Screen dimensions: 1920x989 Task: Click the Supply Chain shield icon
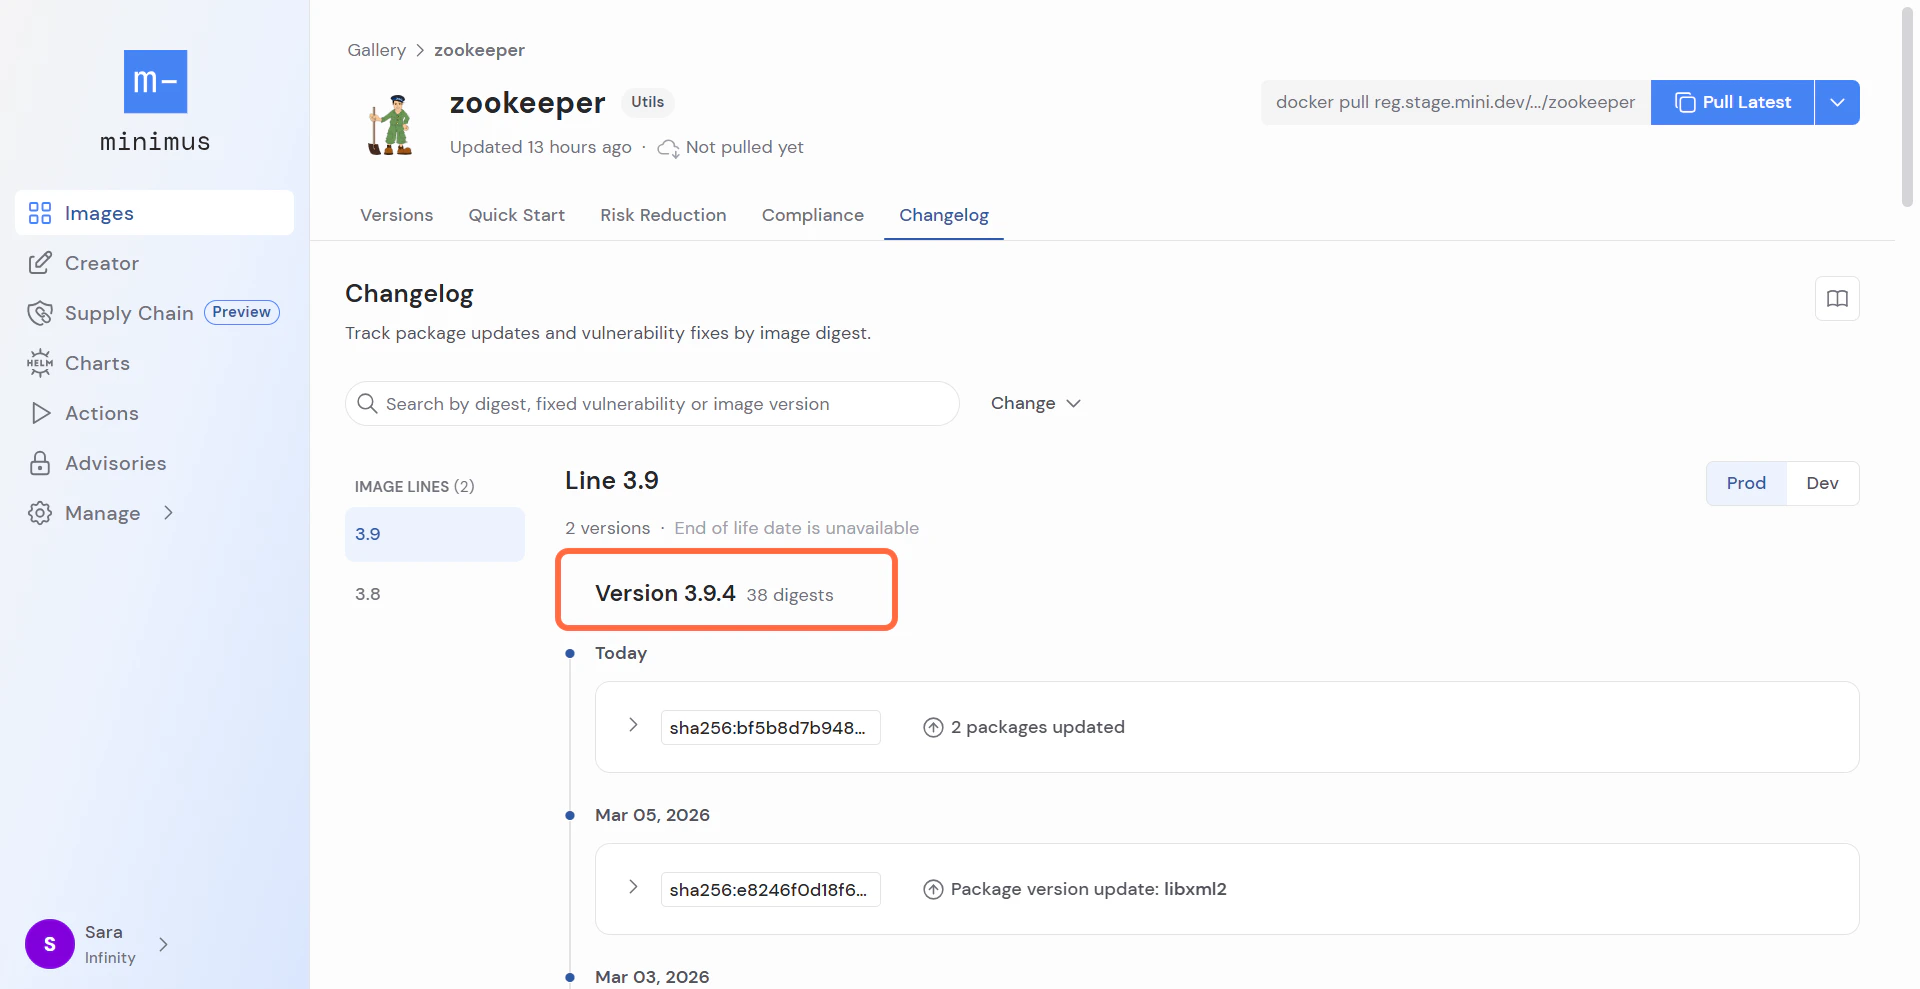click(40, 313)
